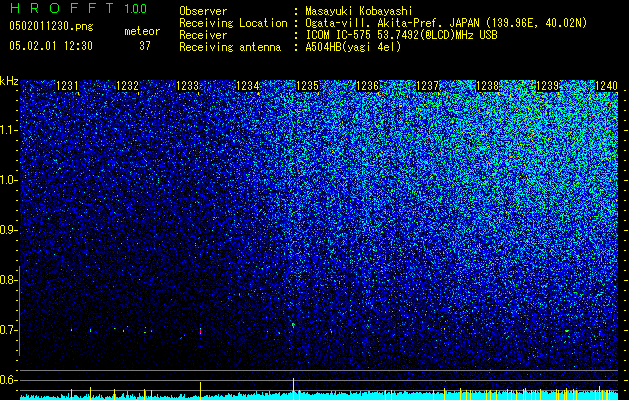Click the receiver text ICOM IC-575 53.7492 MHz
Image resolution: width=629 pixels, height=400 pixels.
pos(401,35)
